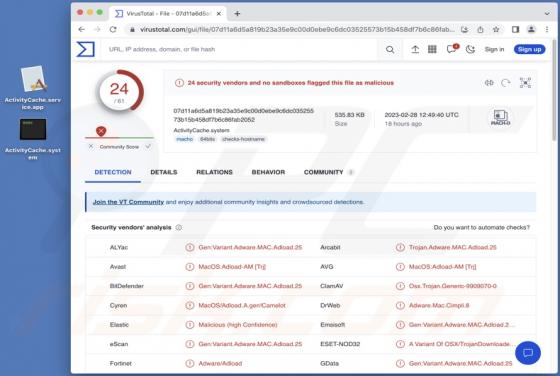Expand the tab search chevron

pyautogui.click(x=547, y=14)
